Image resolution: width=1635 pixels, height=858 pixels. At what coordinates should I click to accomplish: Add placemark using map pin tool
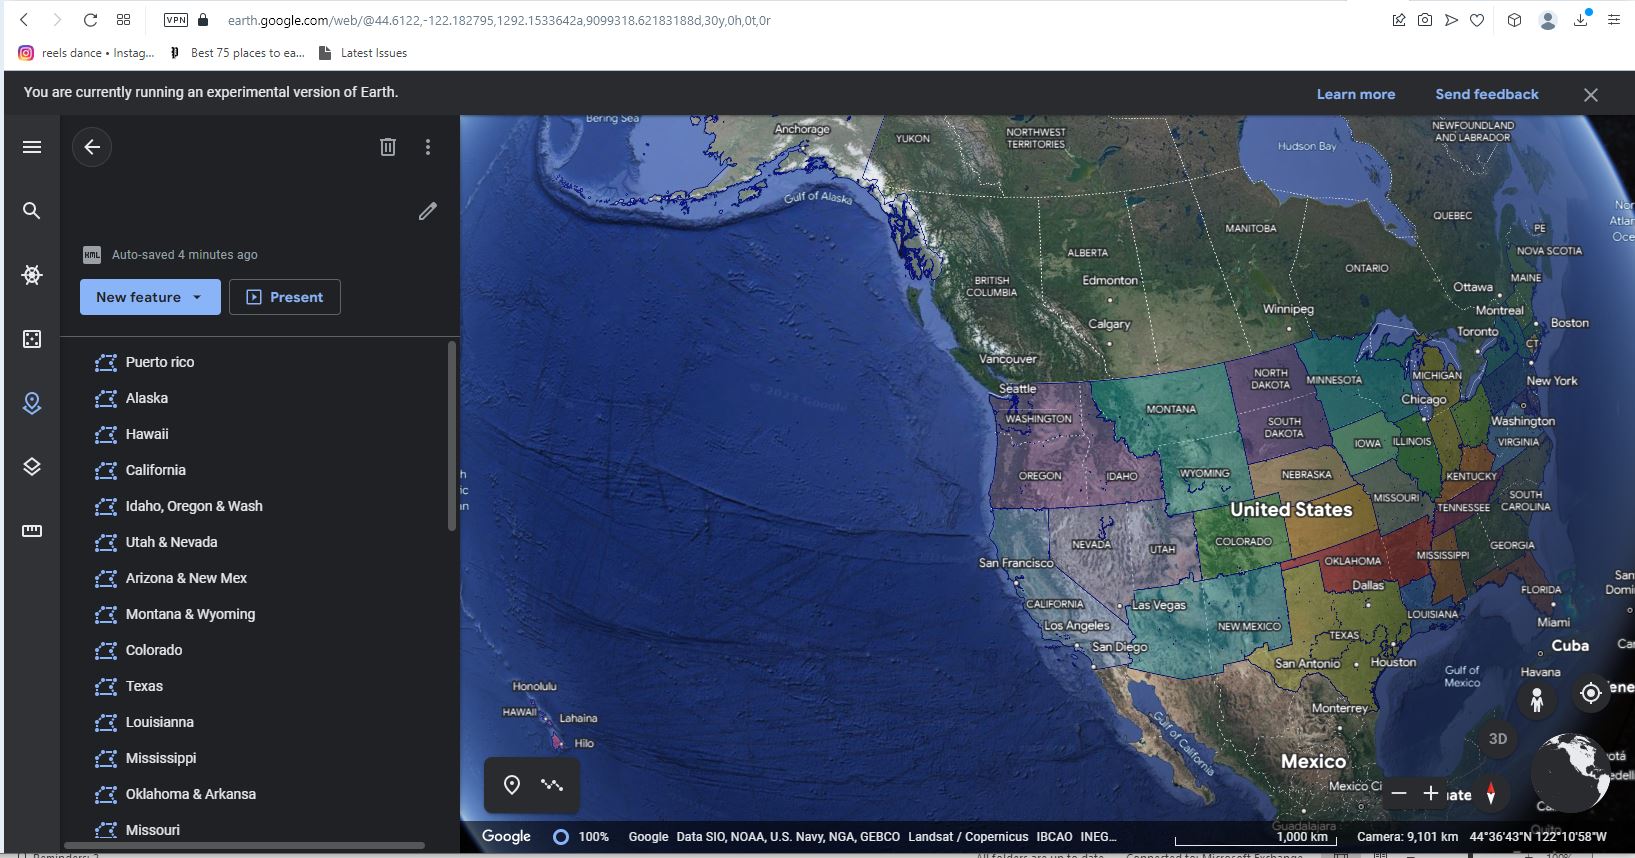tap(512, 785)
